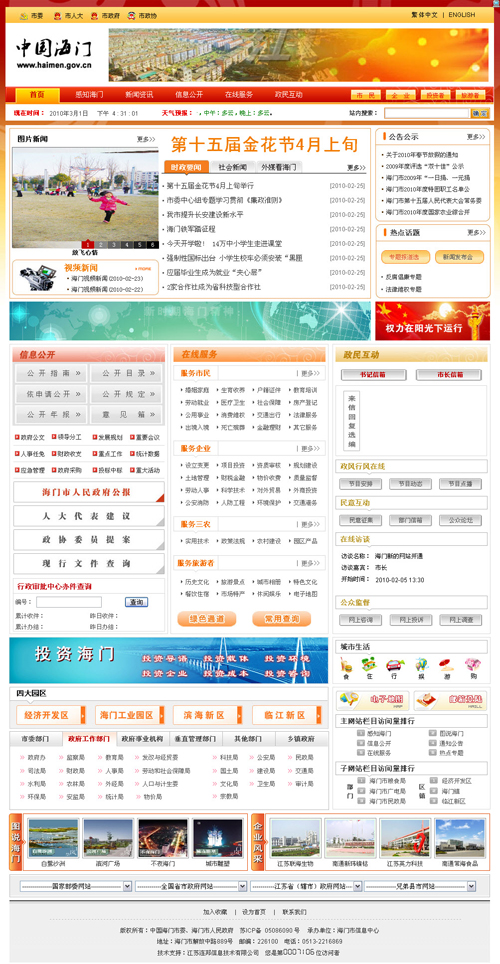Open the 不夜海门 night photo thumbnail
500x964 pixels.
(x=163, y=841)
